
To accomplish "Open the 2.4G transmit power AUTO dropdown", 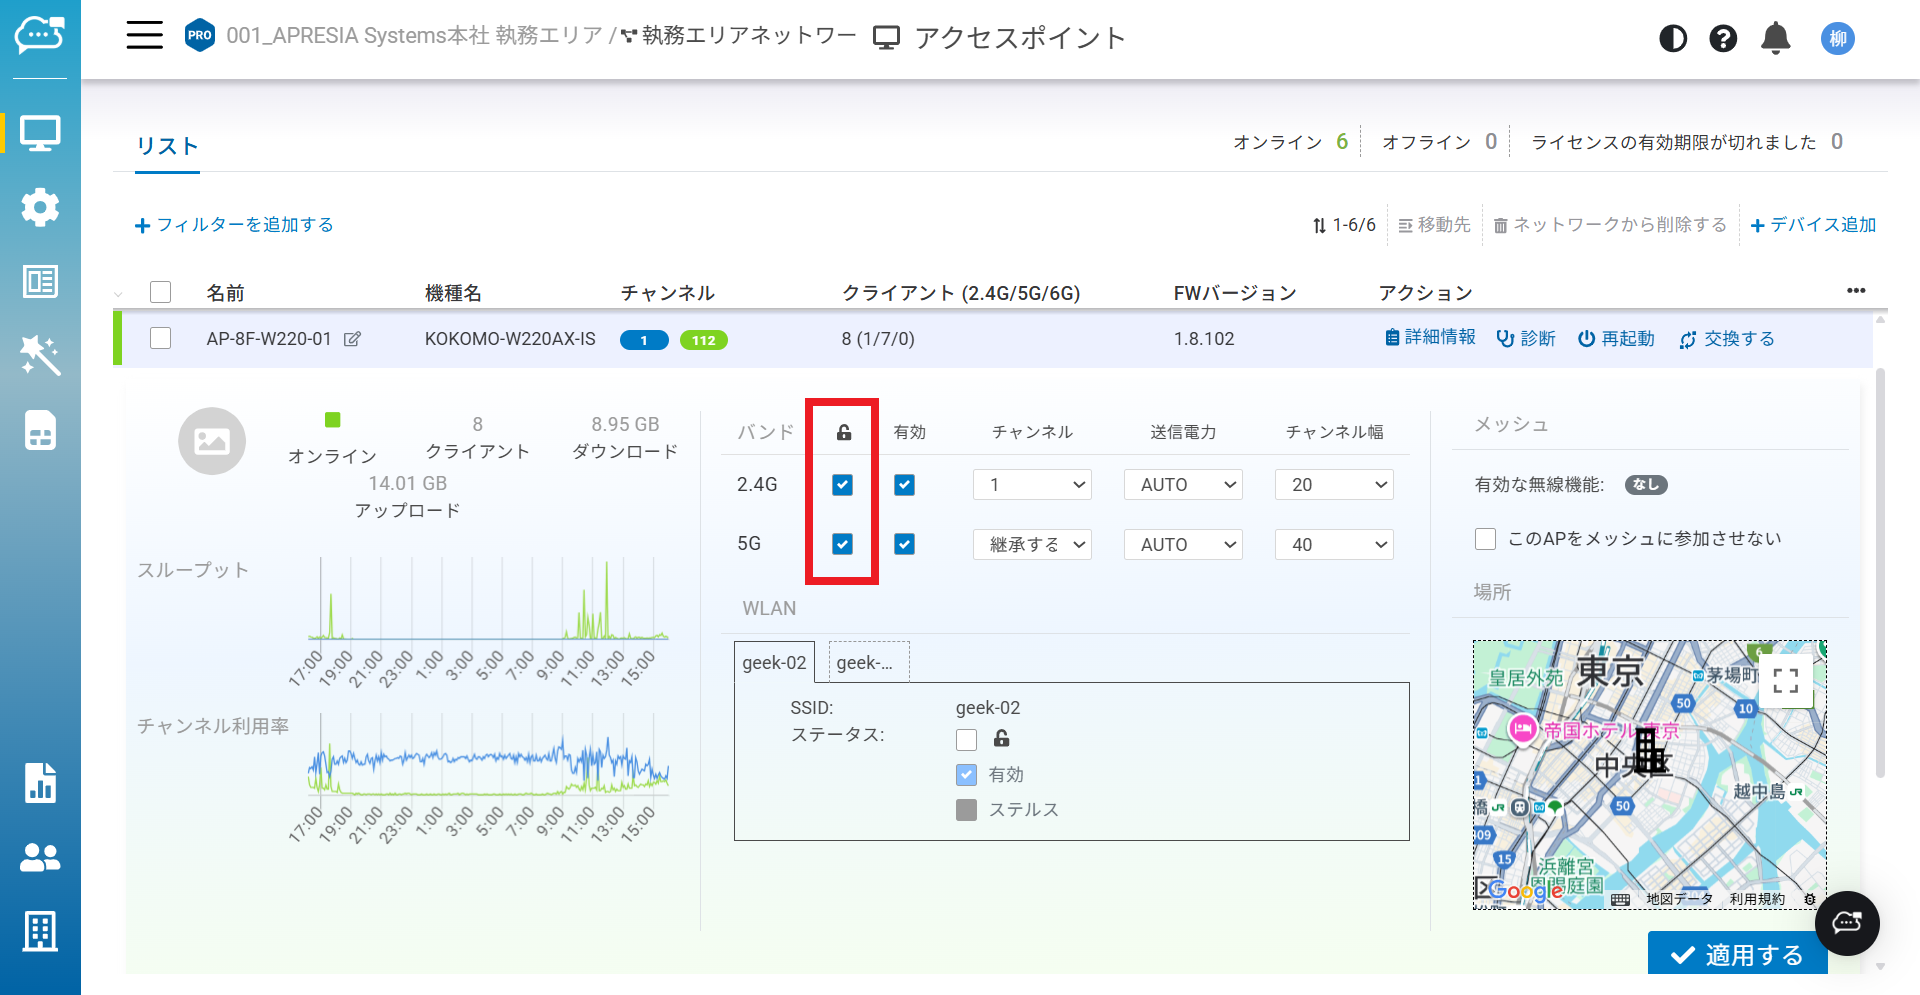I will point(1183,485).
